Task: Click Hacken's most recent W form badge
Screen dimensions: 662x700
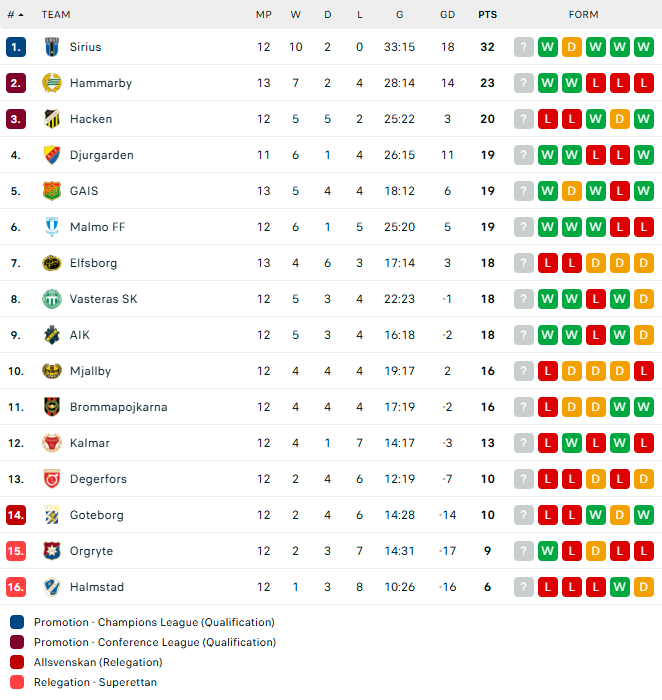Action: (643, 119)
